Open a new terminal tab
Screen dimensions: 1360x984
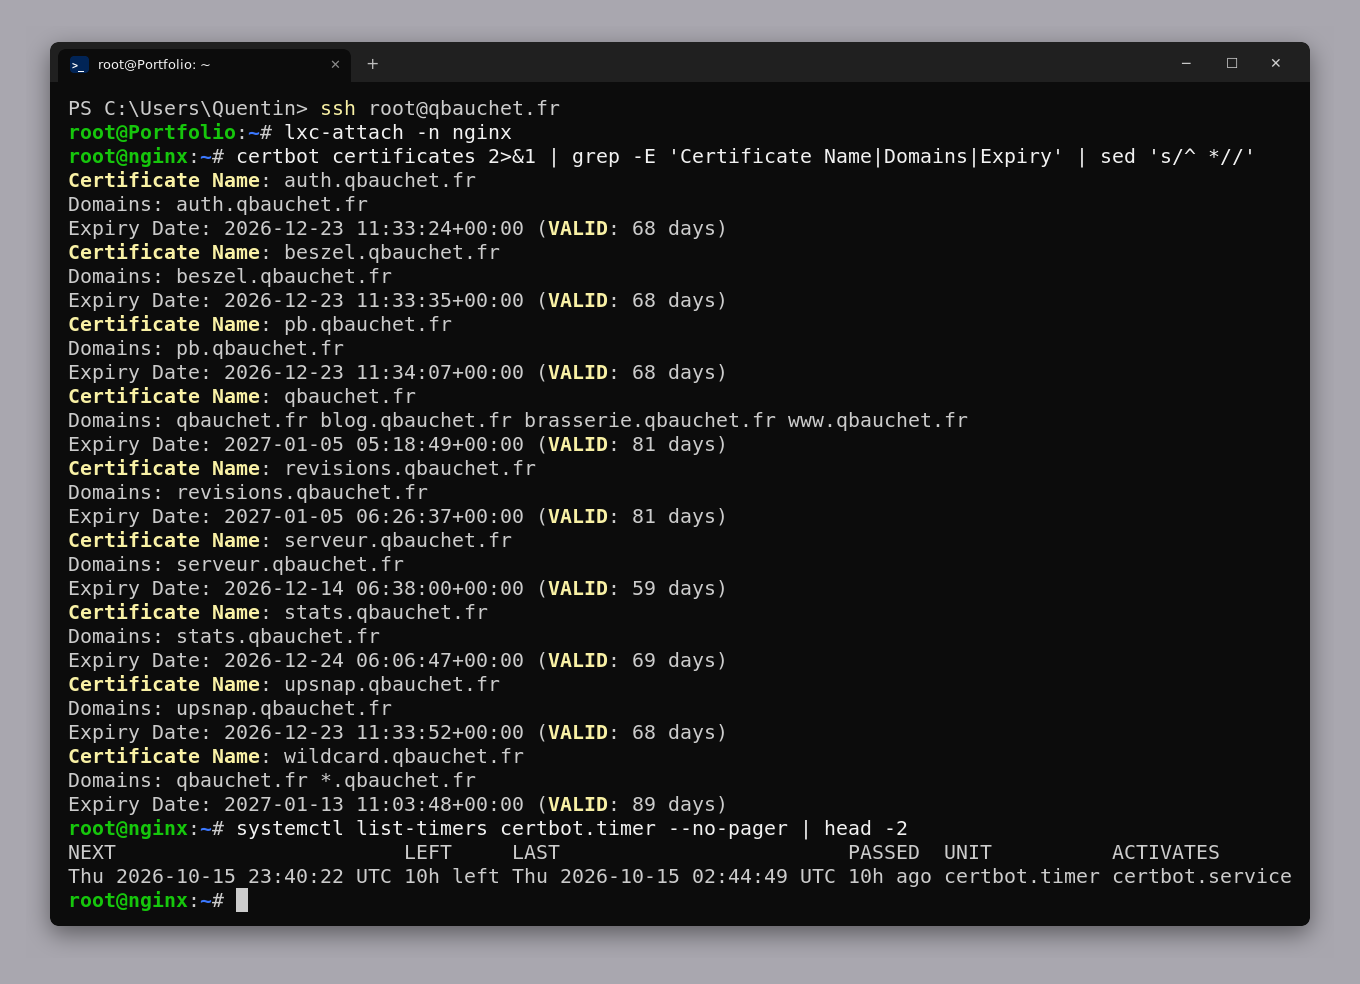tap(373, 64)
